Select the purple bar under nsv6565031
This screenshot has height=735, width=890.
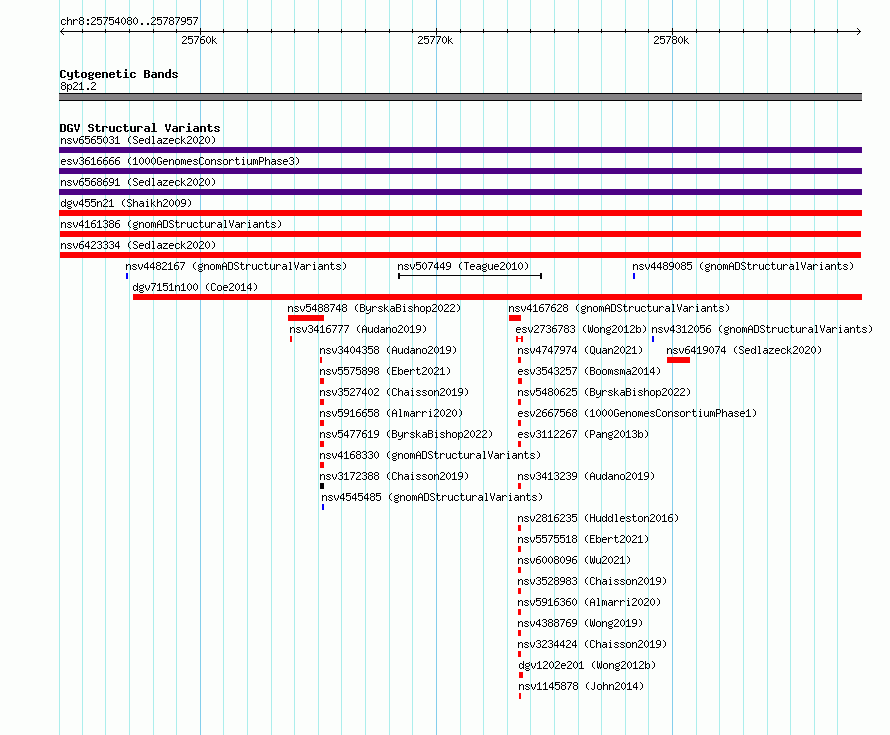pos(460,150)
